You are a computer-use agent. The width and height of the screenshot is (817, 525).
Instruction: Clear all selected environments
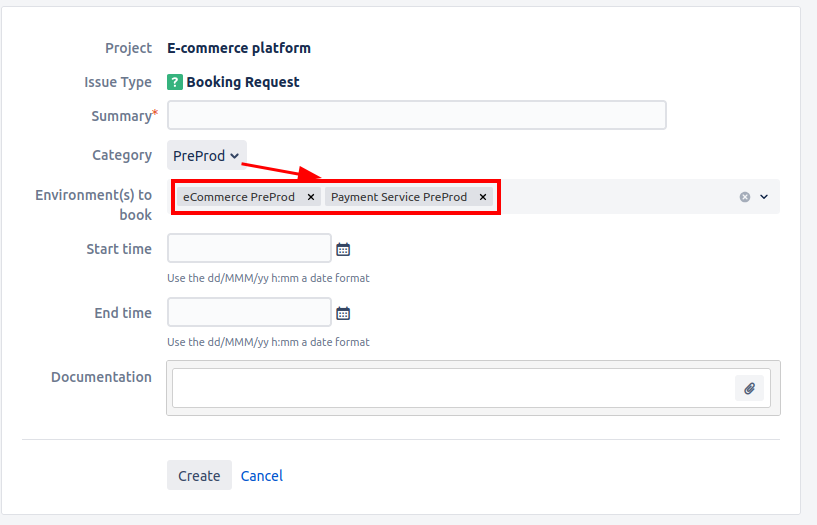[744, 197]
